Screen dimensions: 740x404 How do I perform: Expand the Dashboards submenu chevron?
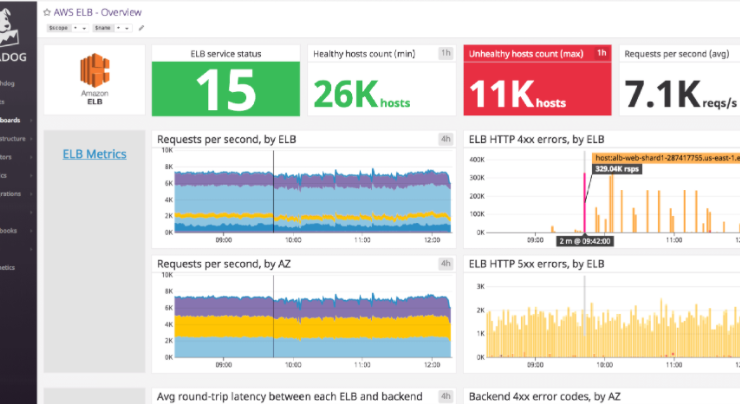point(31,120)
